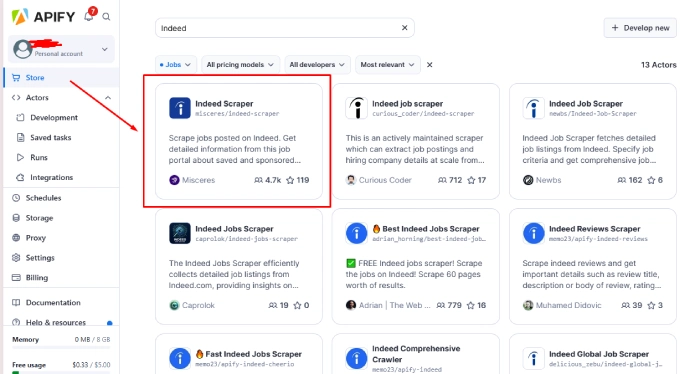The height and width of the screenshot is (374, 700).
Task: Open the Jobs category dropdown
Action: [175, 65]
